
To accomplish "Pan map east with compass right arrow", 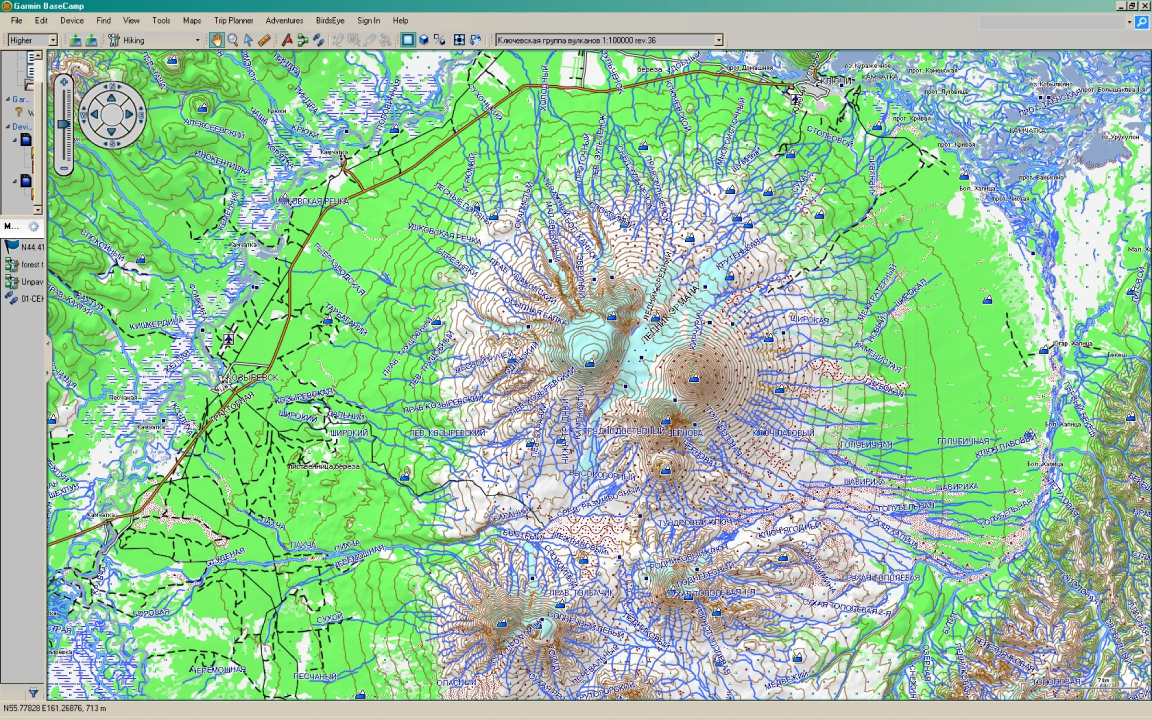I will [130, 114].
